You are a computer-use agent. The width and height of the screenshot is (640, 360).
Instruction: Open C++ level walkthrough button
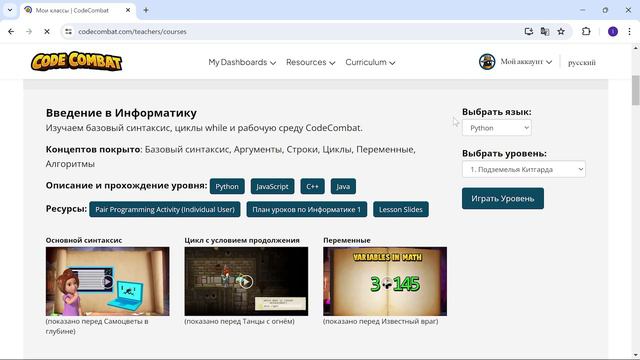(x=312, y=186)
